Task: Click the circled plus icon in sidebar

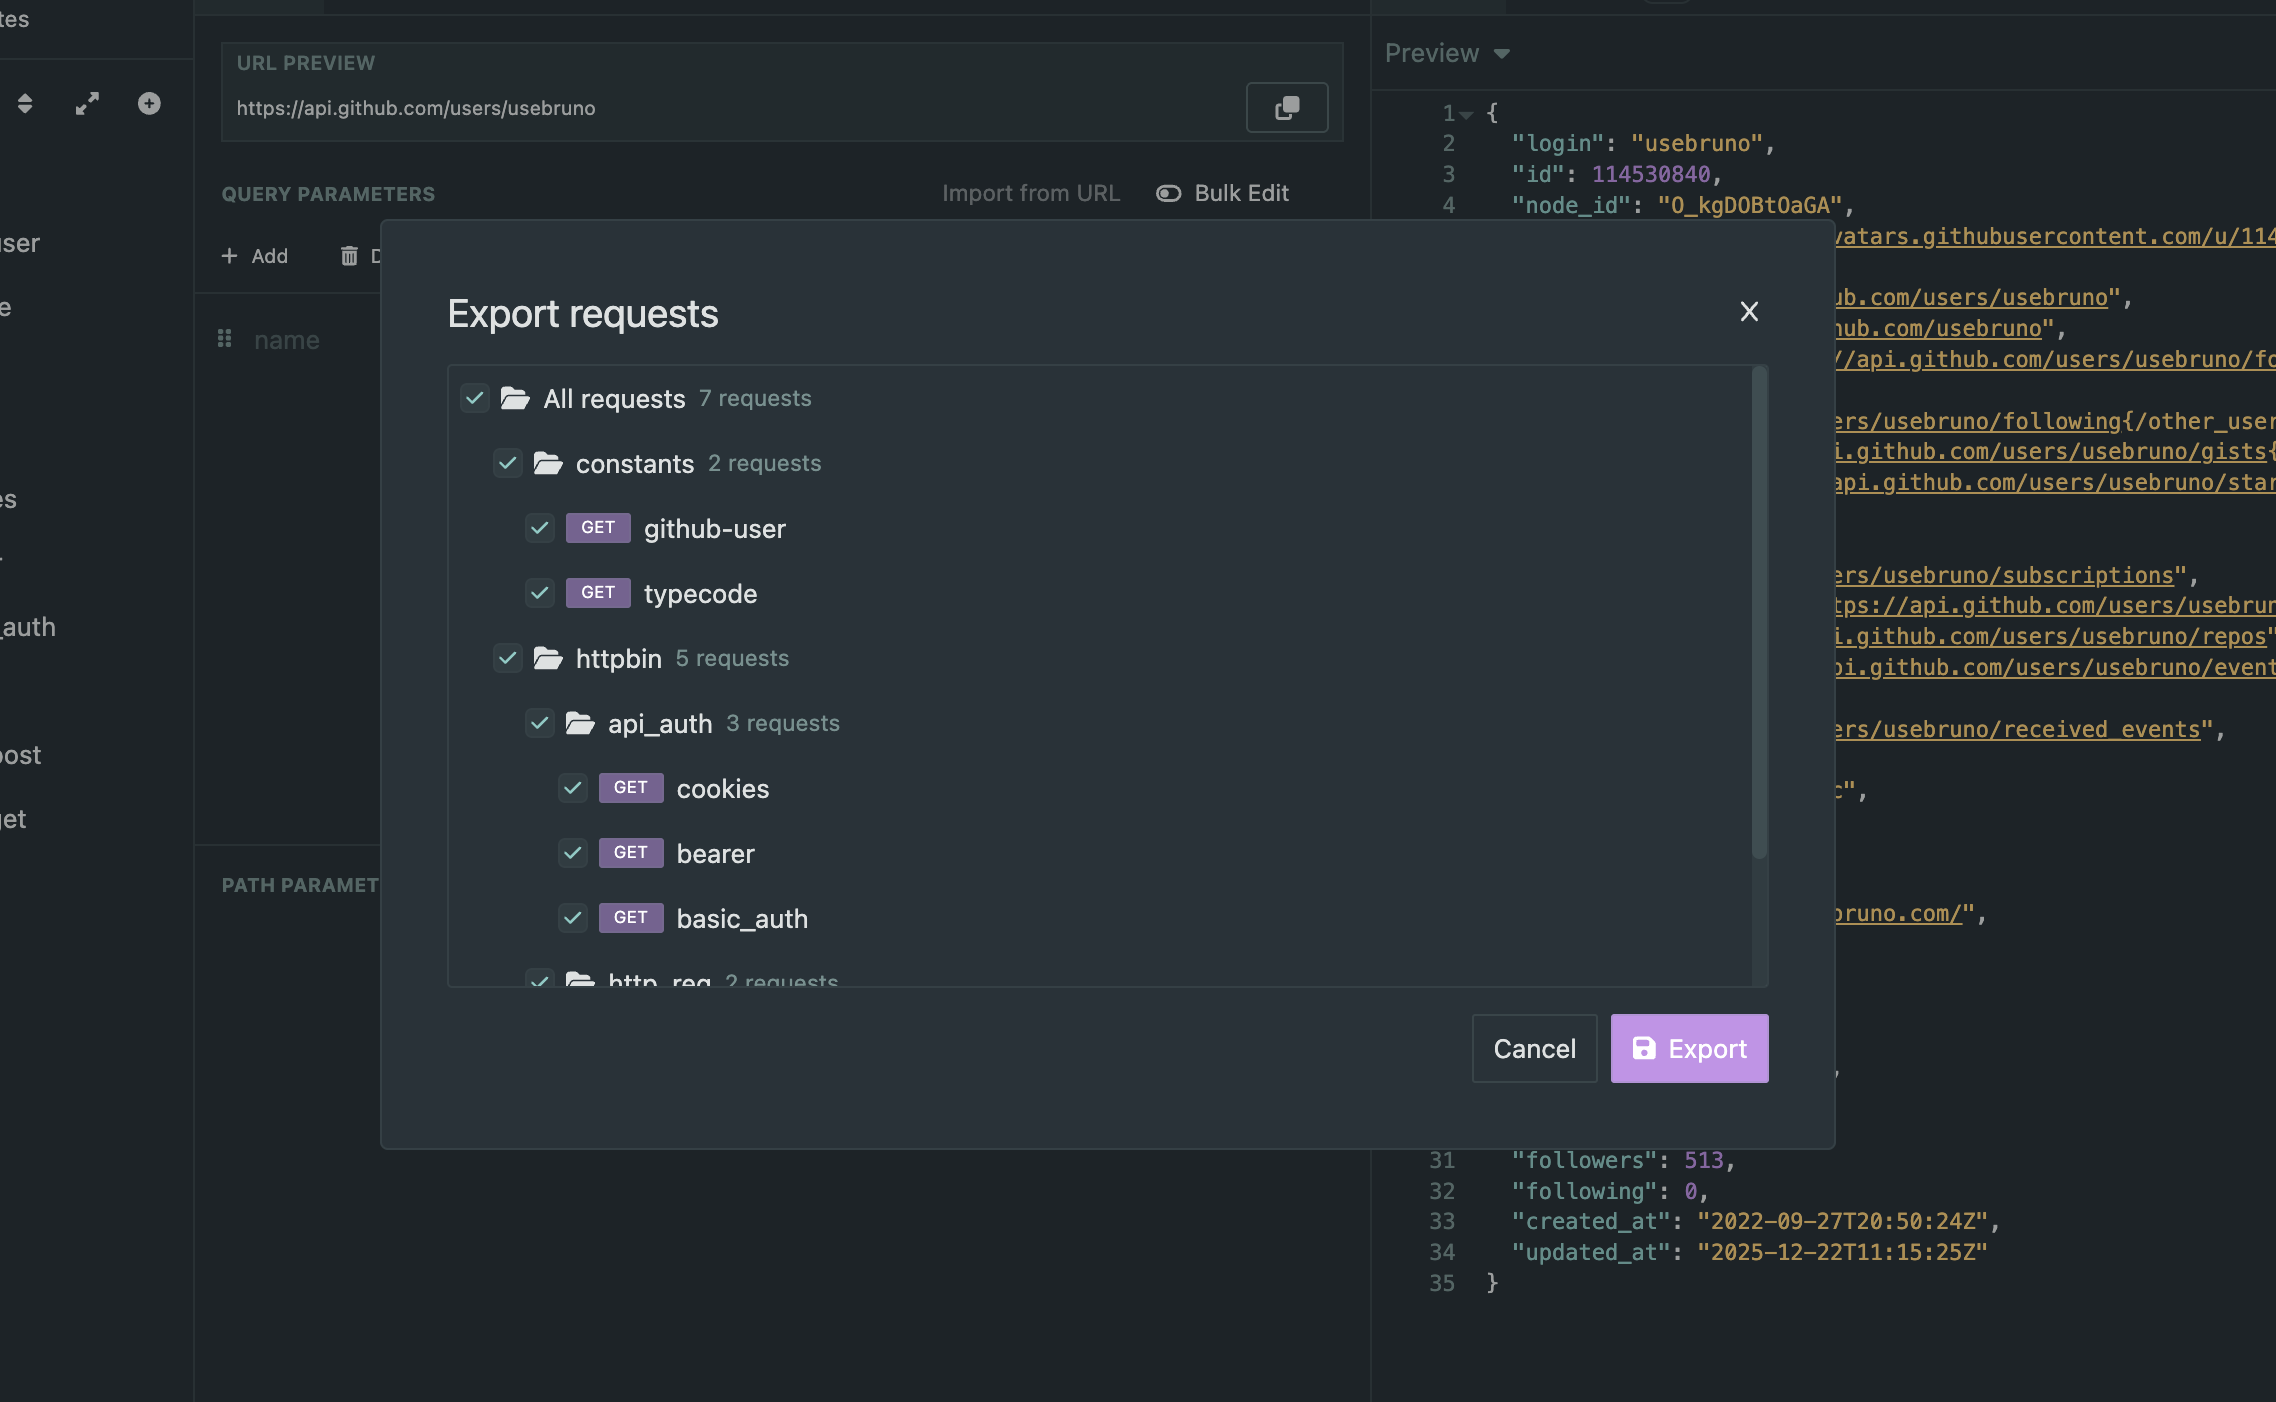Action: 149,104
